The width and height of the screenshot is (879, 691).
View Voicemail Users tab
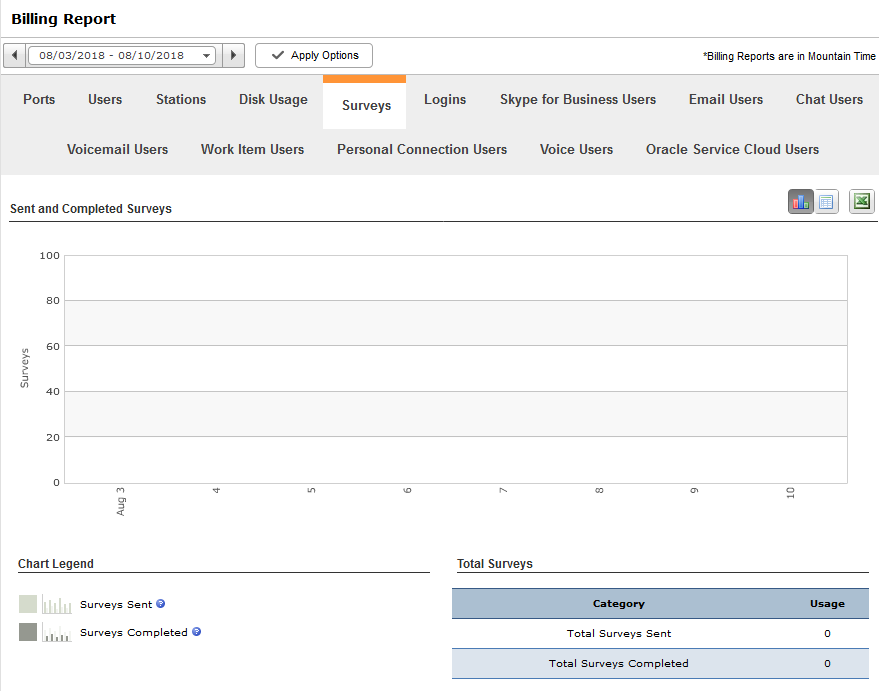(118, 149)
